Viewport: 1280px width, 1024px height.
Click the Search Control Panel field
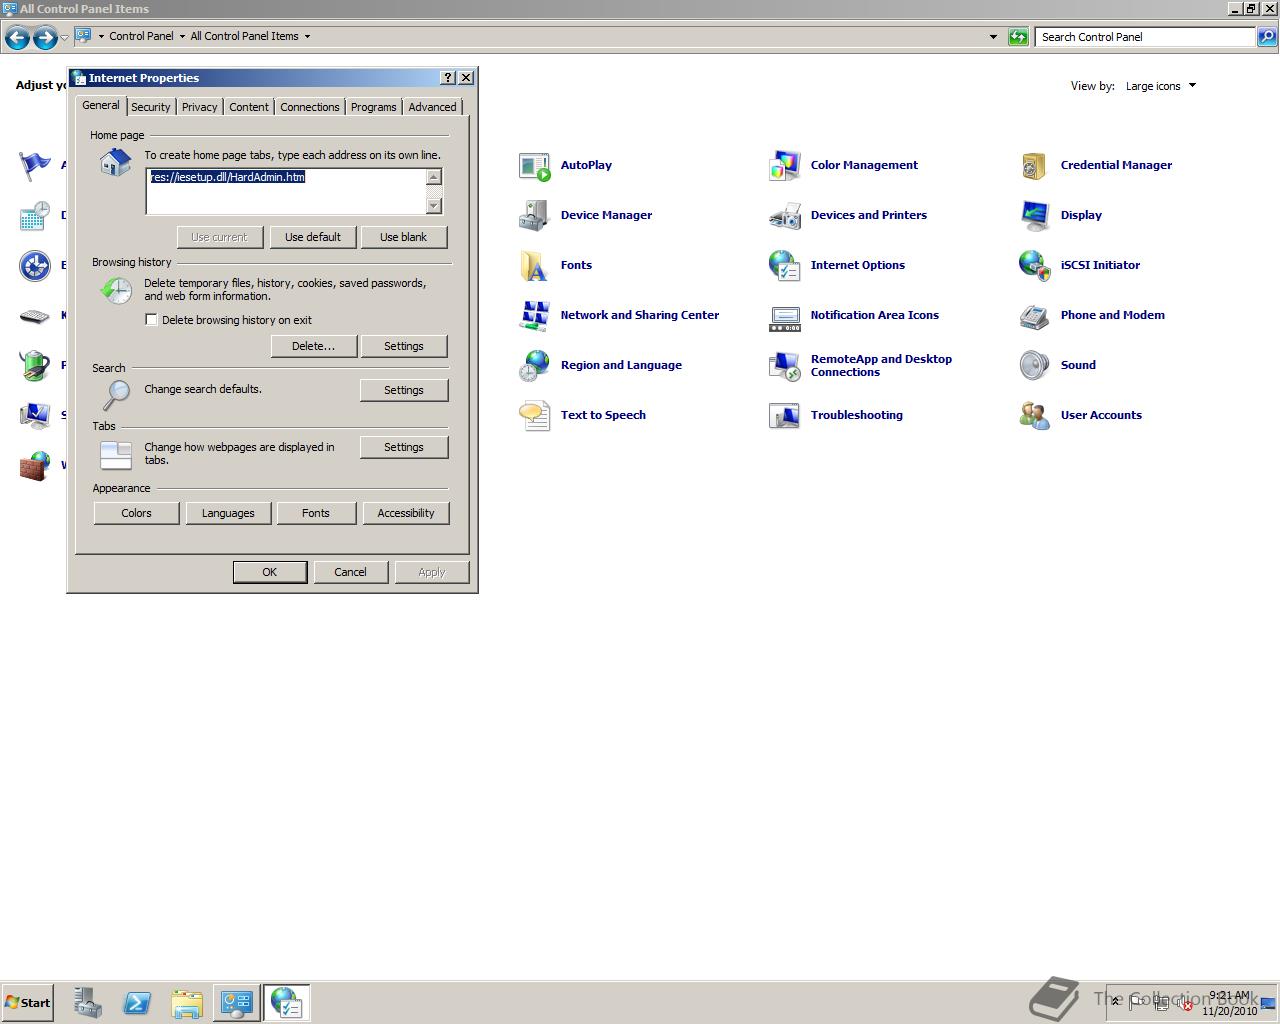tap(1145, 37)
